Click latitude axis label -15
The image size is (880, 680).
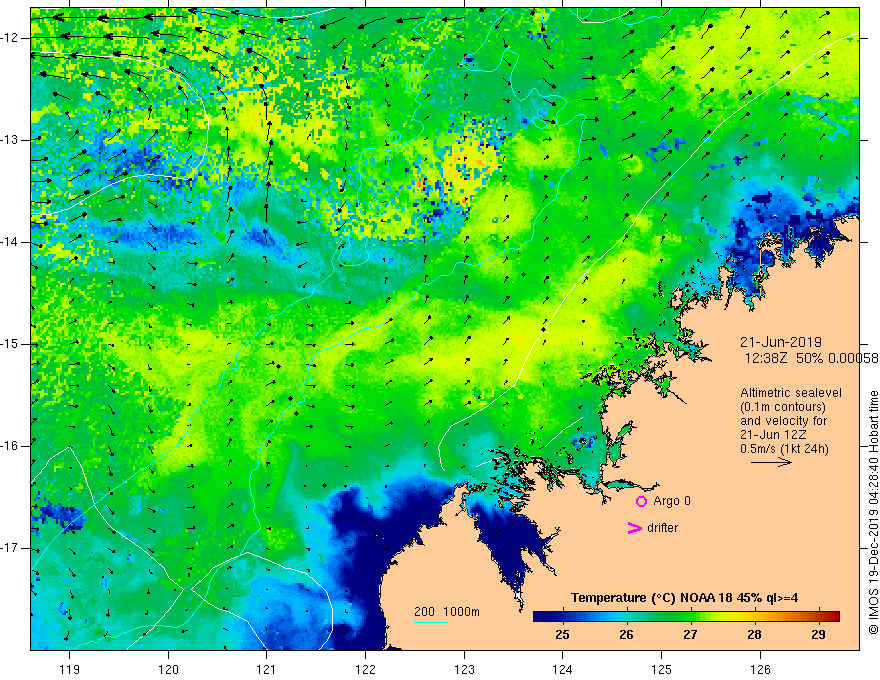(x=11, y=344)
